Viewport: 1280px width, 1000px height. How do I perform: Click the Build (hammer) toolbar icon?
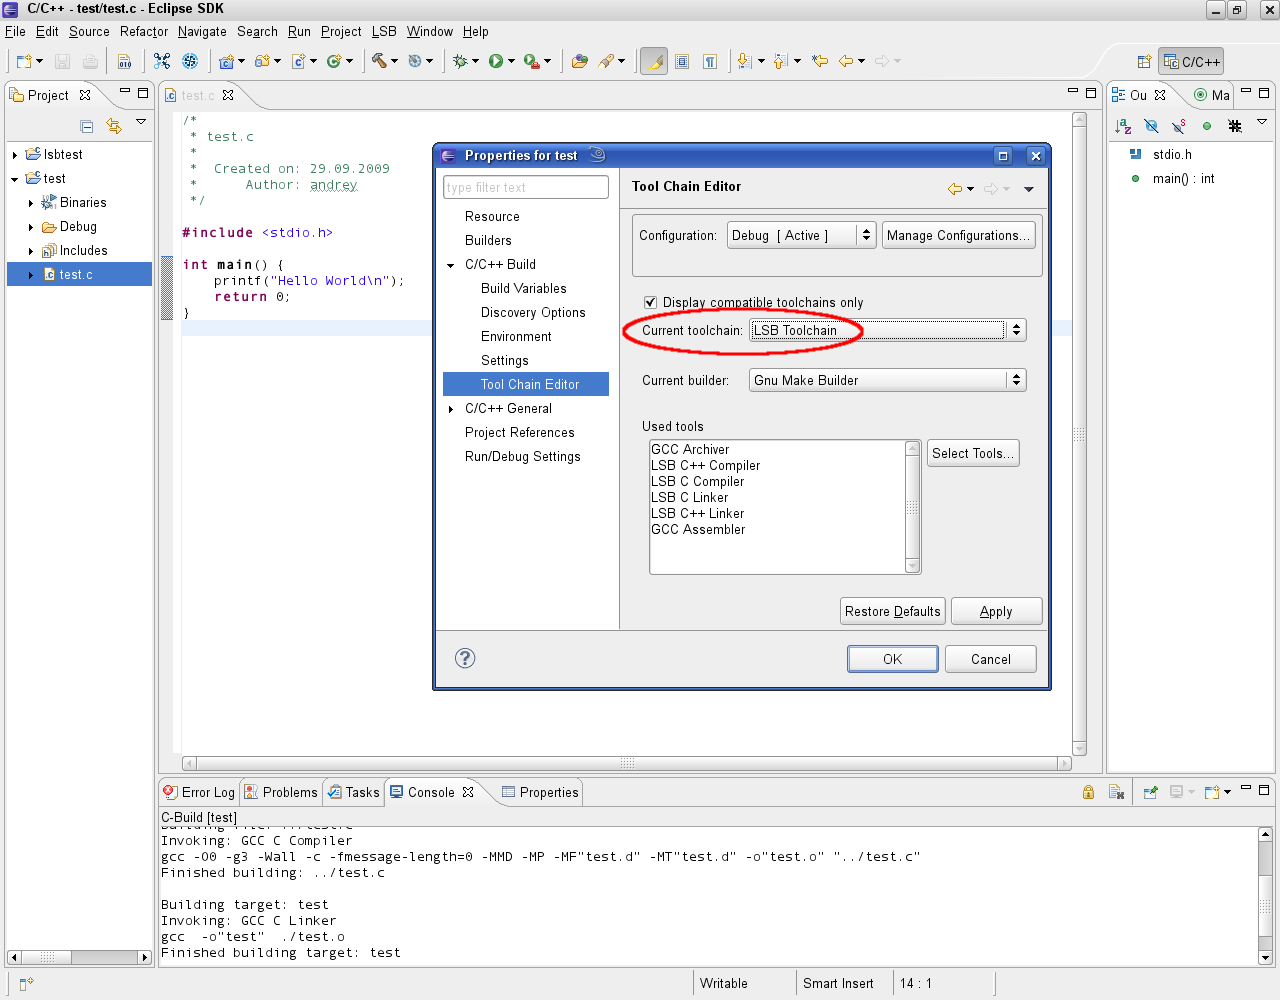[x=379, y=61]
